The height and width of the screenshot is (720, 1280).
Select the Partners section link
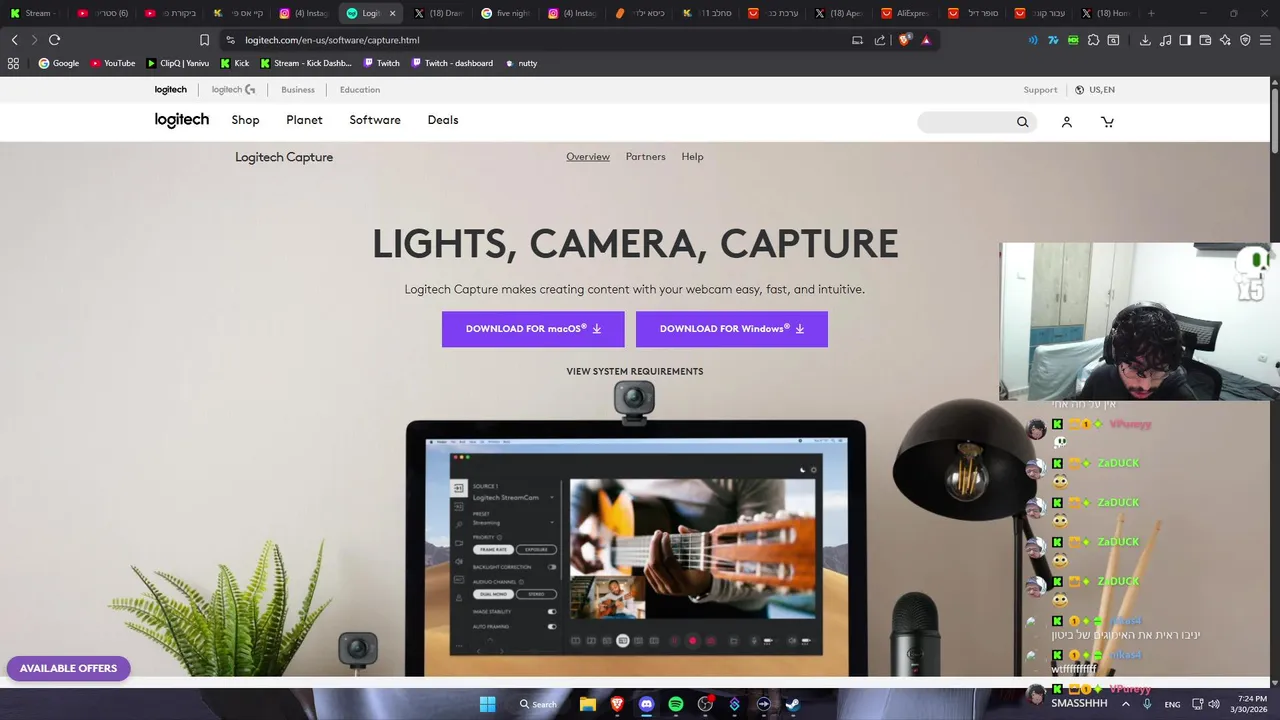tap(645, 157)
